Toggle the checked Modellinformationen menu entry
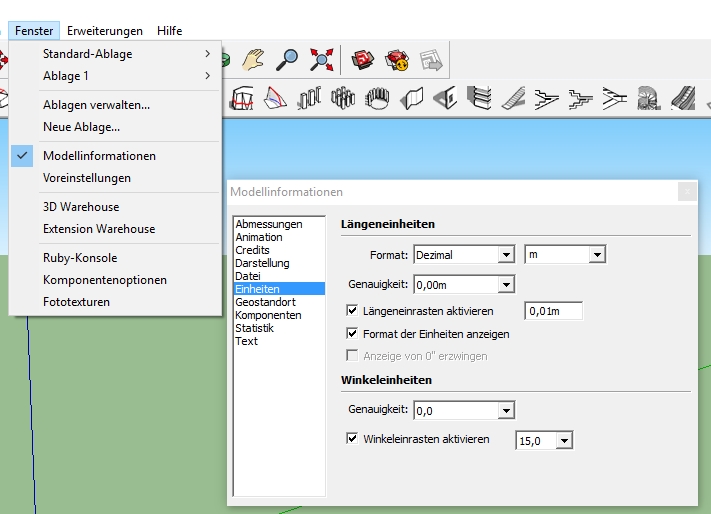Viewport: 711px width, 514px height. click(x=115, y=156)
